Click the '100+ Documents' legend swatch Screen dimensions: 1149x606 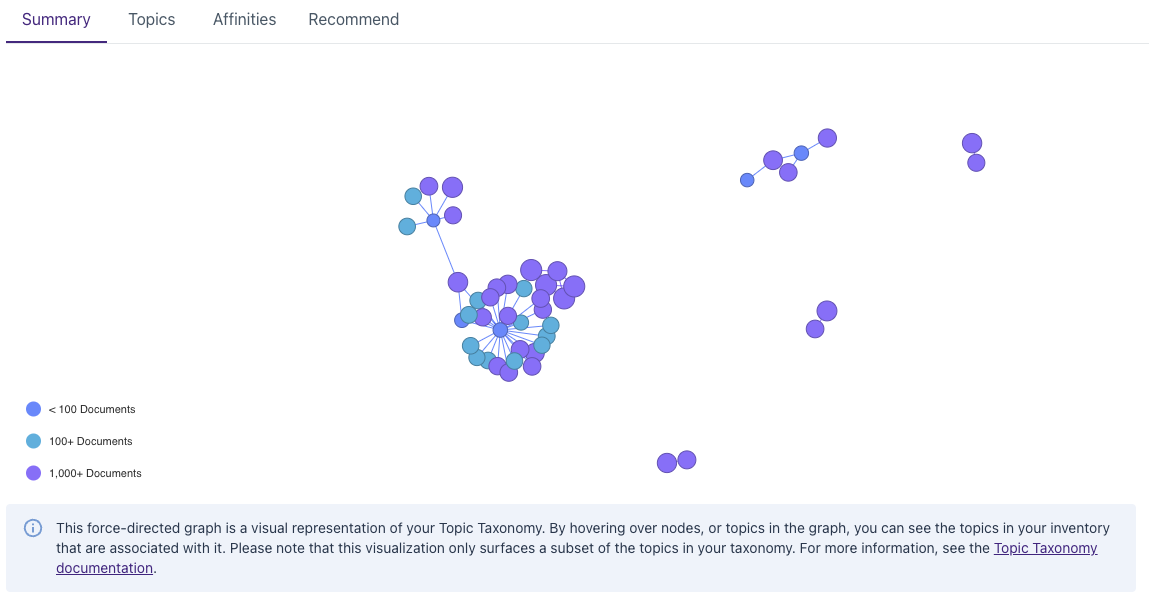tap(33, 441)
